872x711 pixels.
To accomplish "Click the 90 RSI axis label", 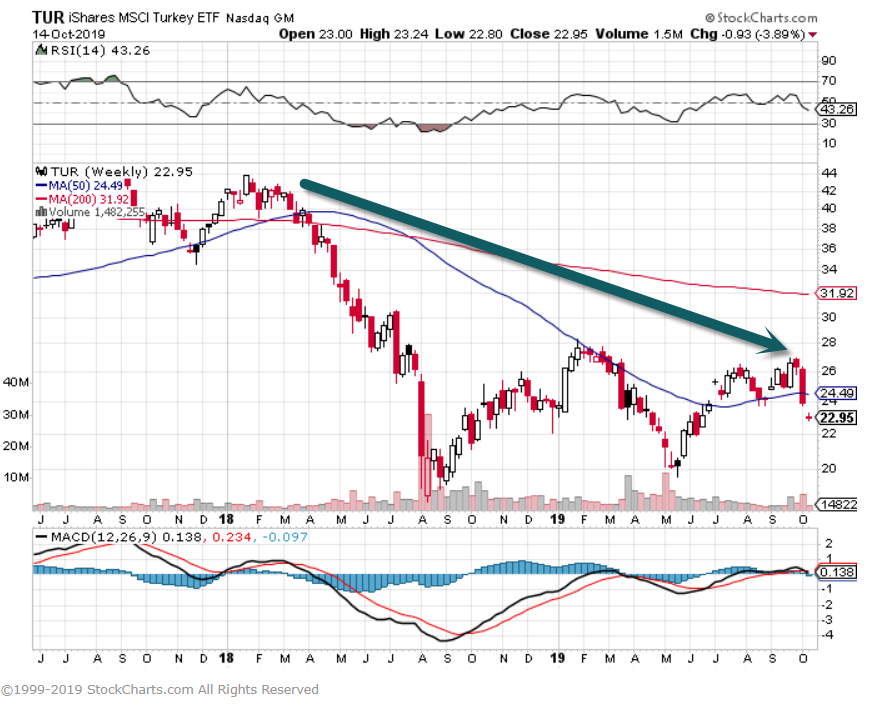I will [829, 61].
